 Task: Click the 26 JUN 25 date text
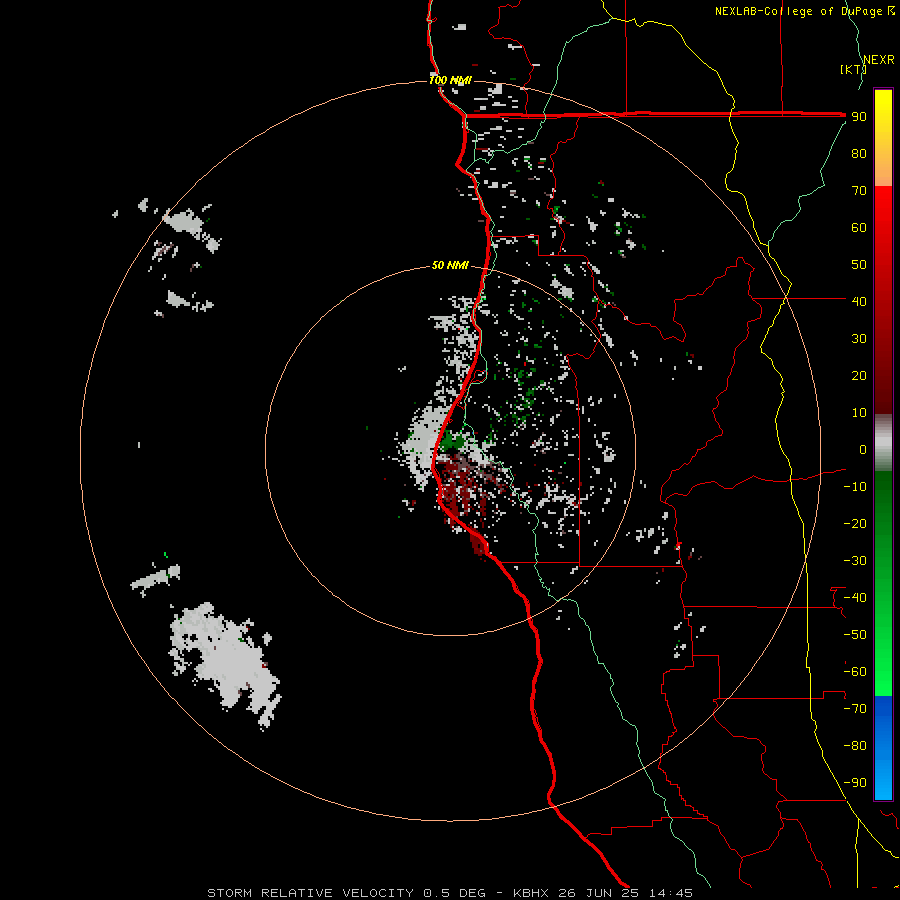tap(599, 893)
